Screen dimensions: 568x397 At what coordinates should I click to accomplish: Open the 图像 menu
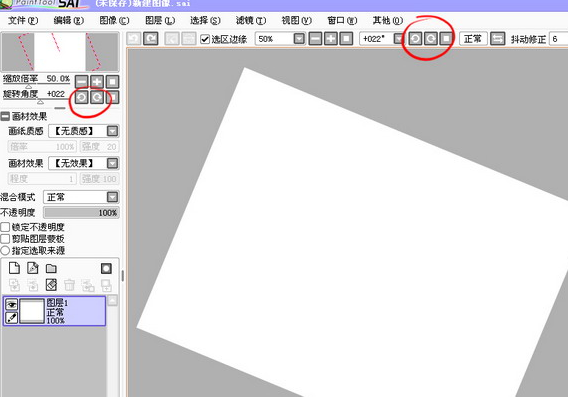[x=114, y=20]
